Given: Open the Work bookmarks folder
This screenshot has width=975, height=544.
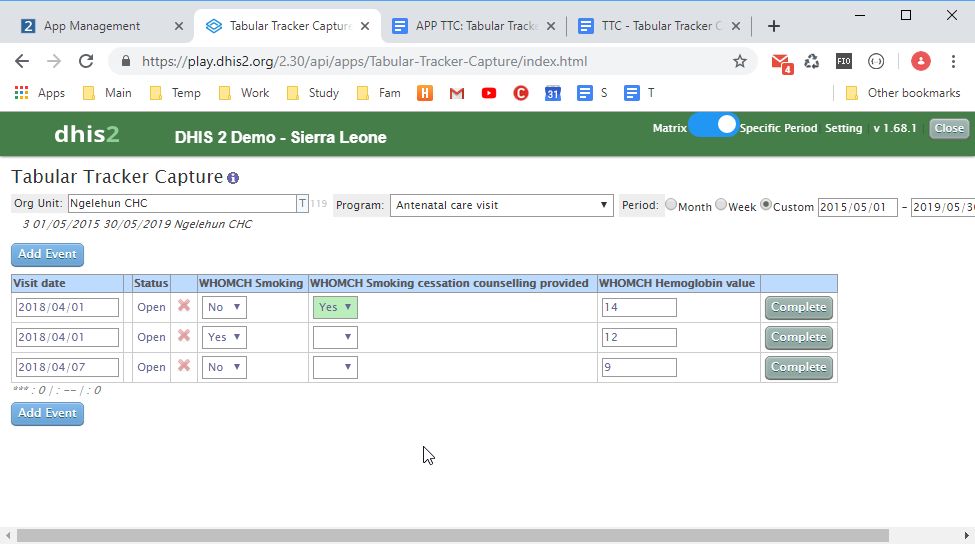Looking at the screenshot, I should [x=244, y=93].
